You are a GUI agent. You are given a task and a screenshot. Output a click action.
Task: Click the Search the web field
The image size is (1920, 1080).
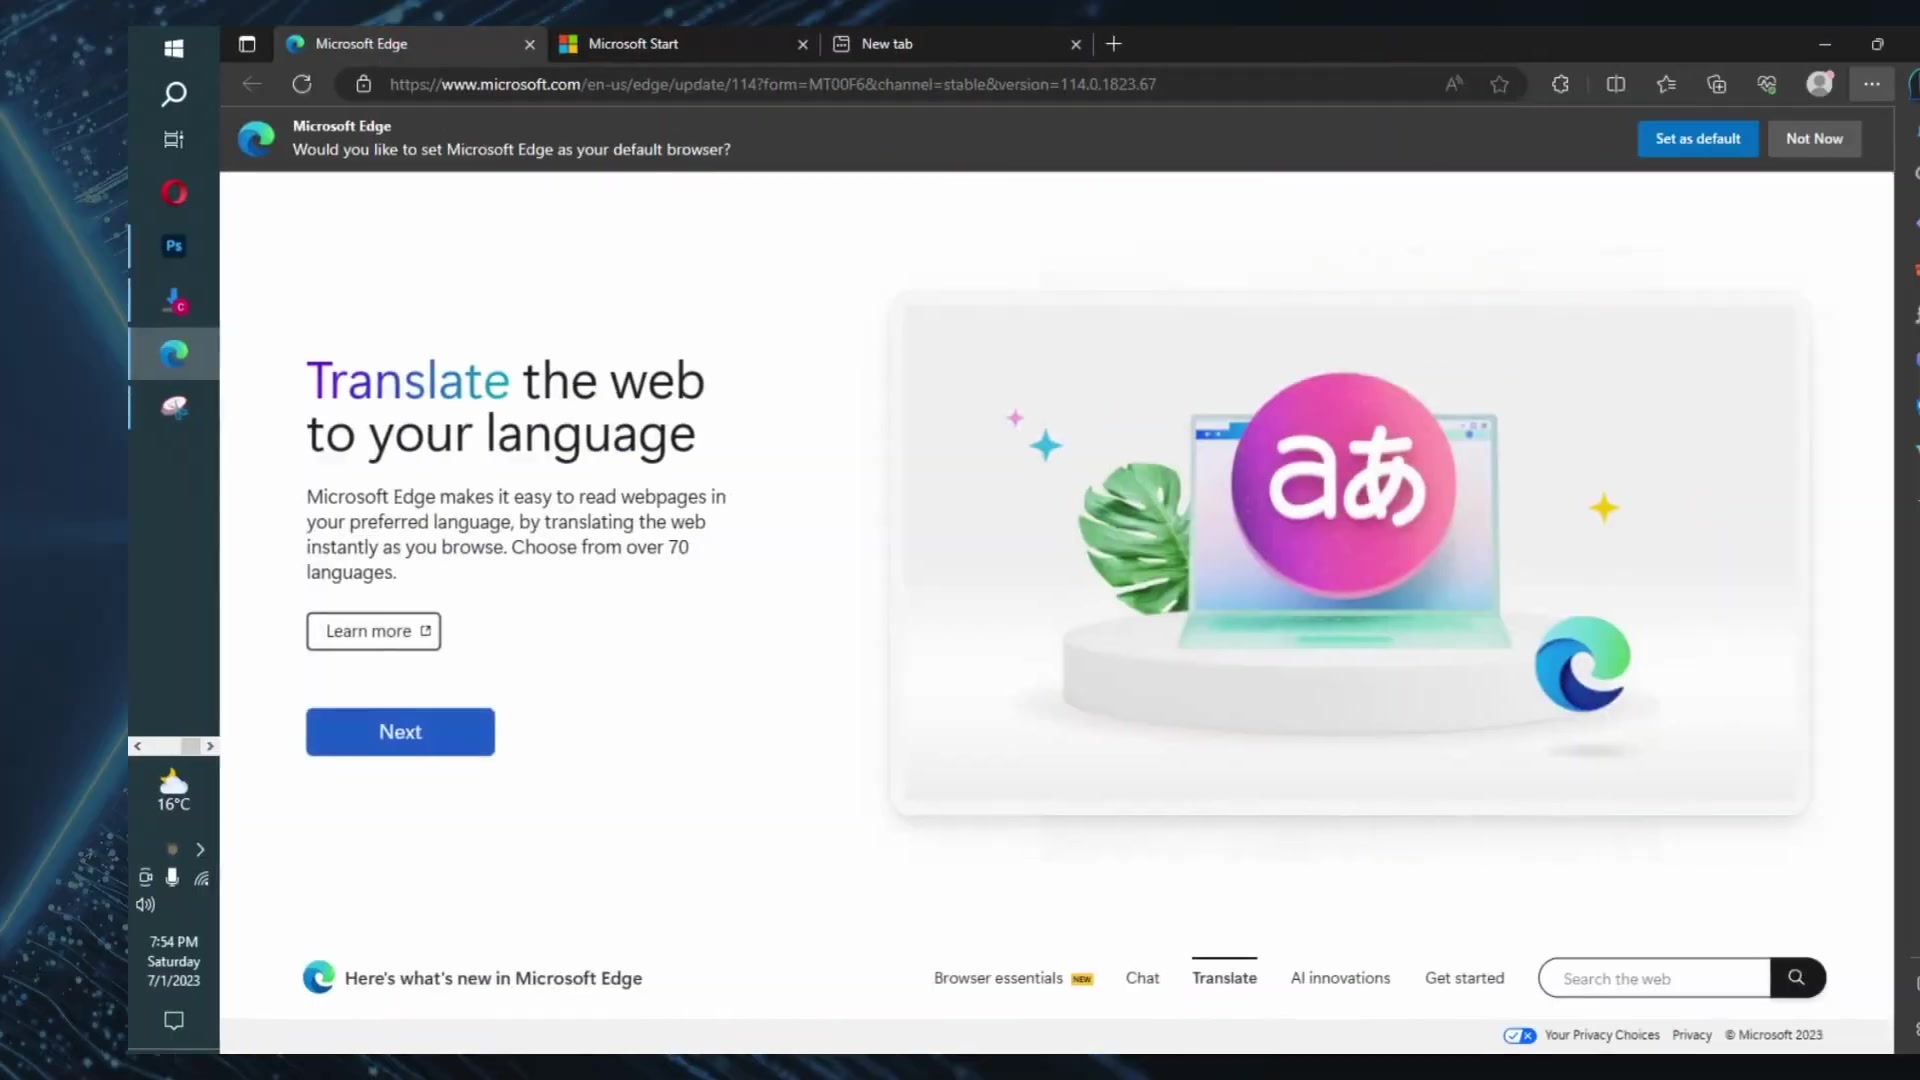pyautogui.click(x=1655, y=978)
